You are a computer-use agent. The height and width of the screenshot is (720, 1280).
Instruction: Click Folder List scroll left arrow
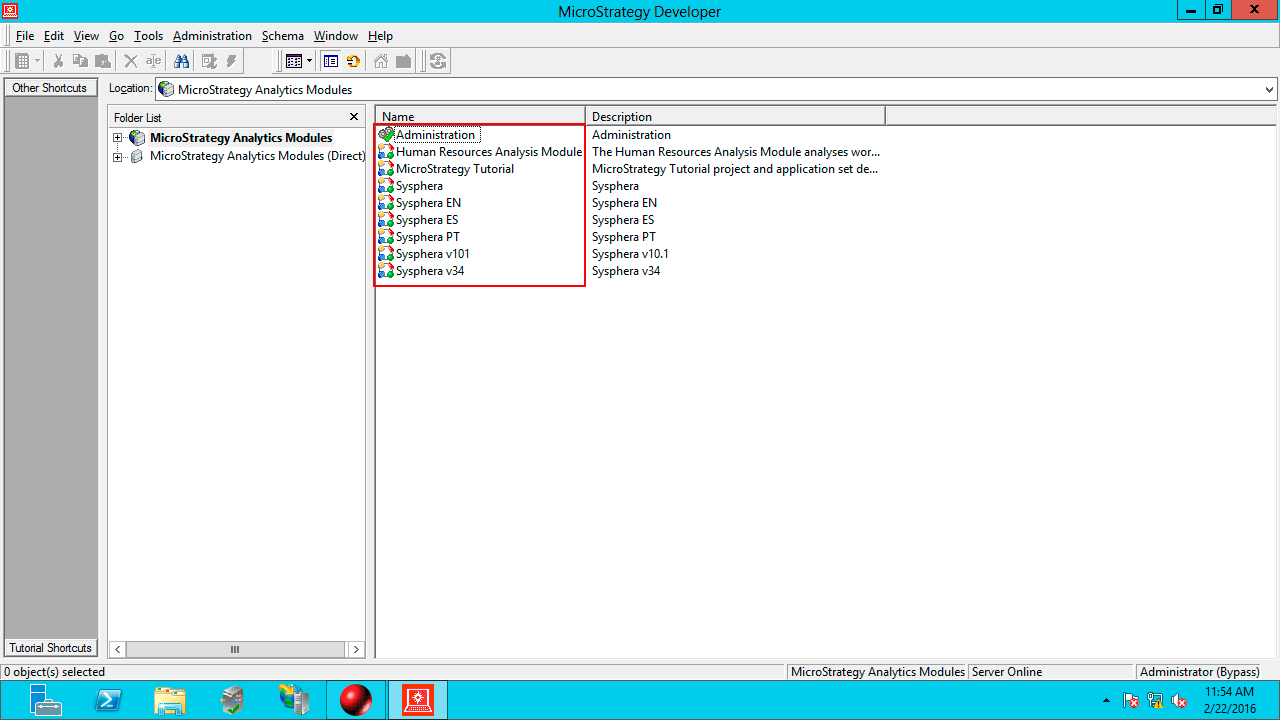click(x=117, y=649)
